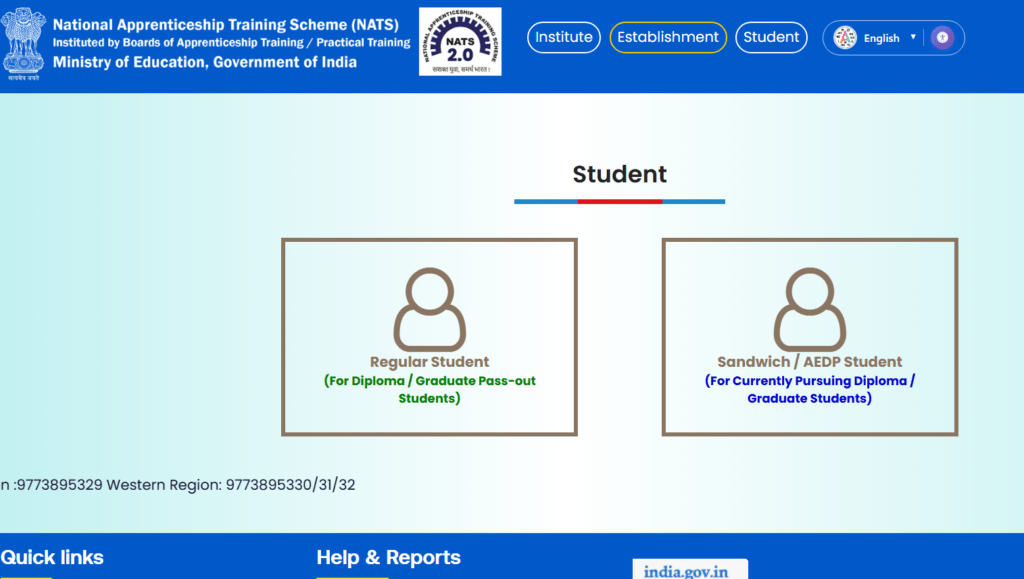The width and height of the screenshot is (1024, 579).
Task: Click the Ministry of Education header text
Action: click(204, 63)
